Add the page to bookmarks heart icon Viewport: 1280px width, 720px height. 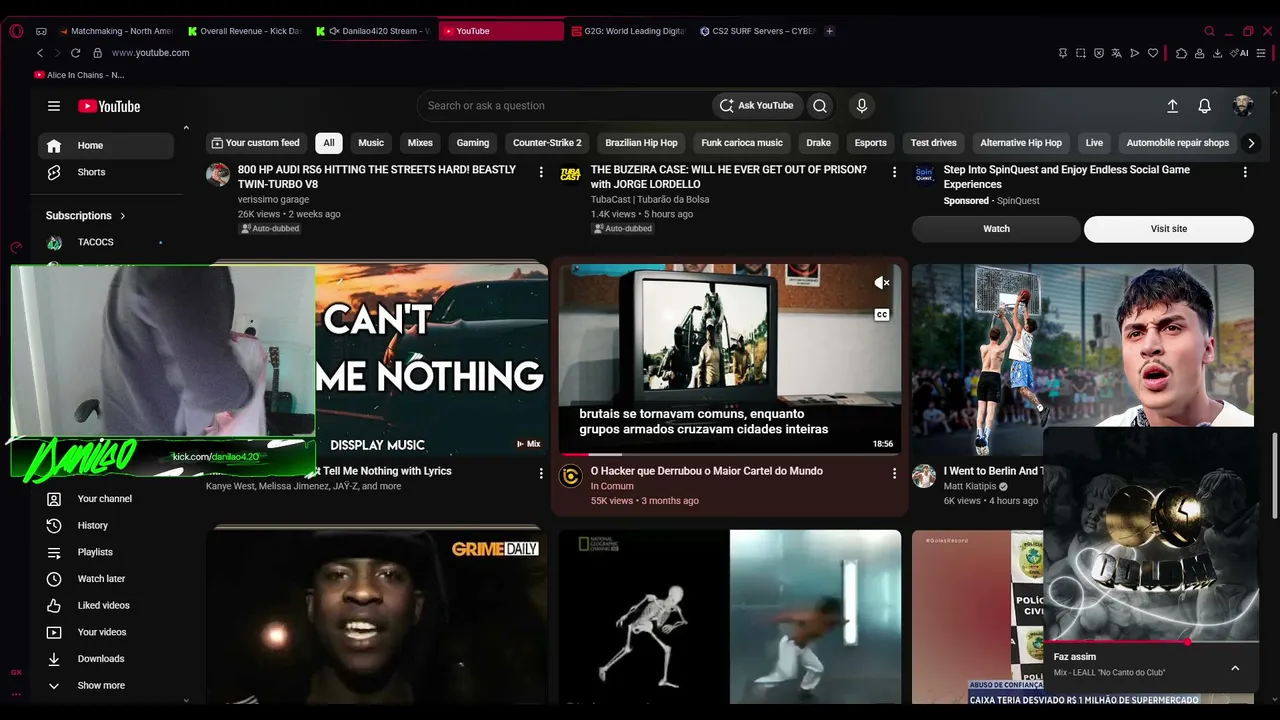1153,53
